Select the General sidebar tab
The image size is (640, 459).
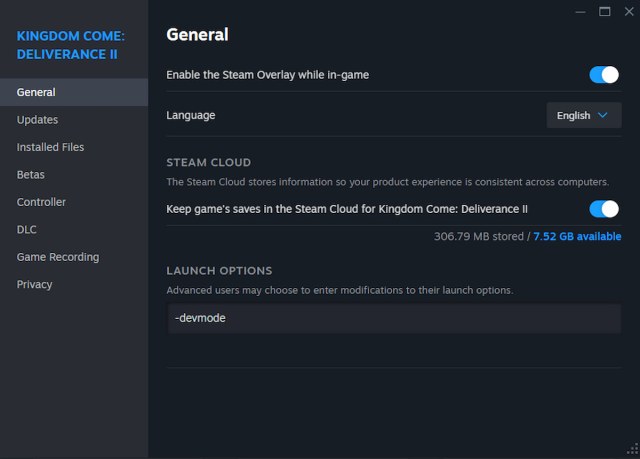(x=74, y=92)
